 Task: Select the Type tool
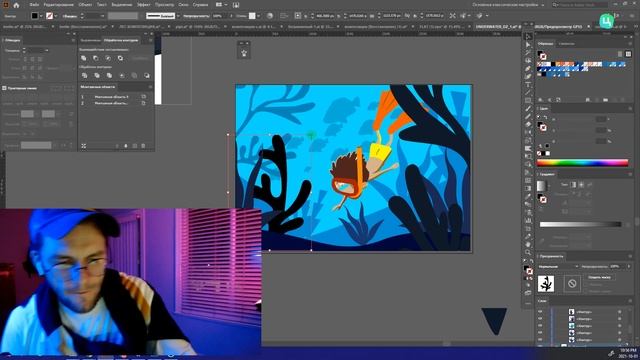pyautogui.click(x=528, y=84)
